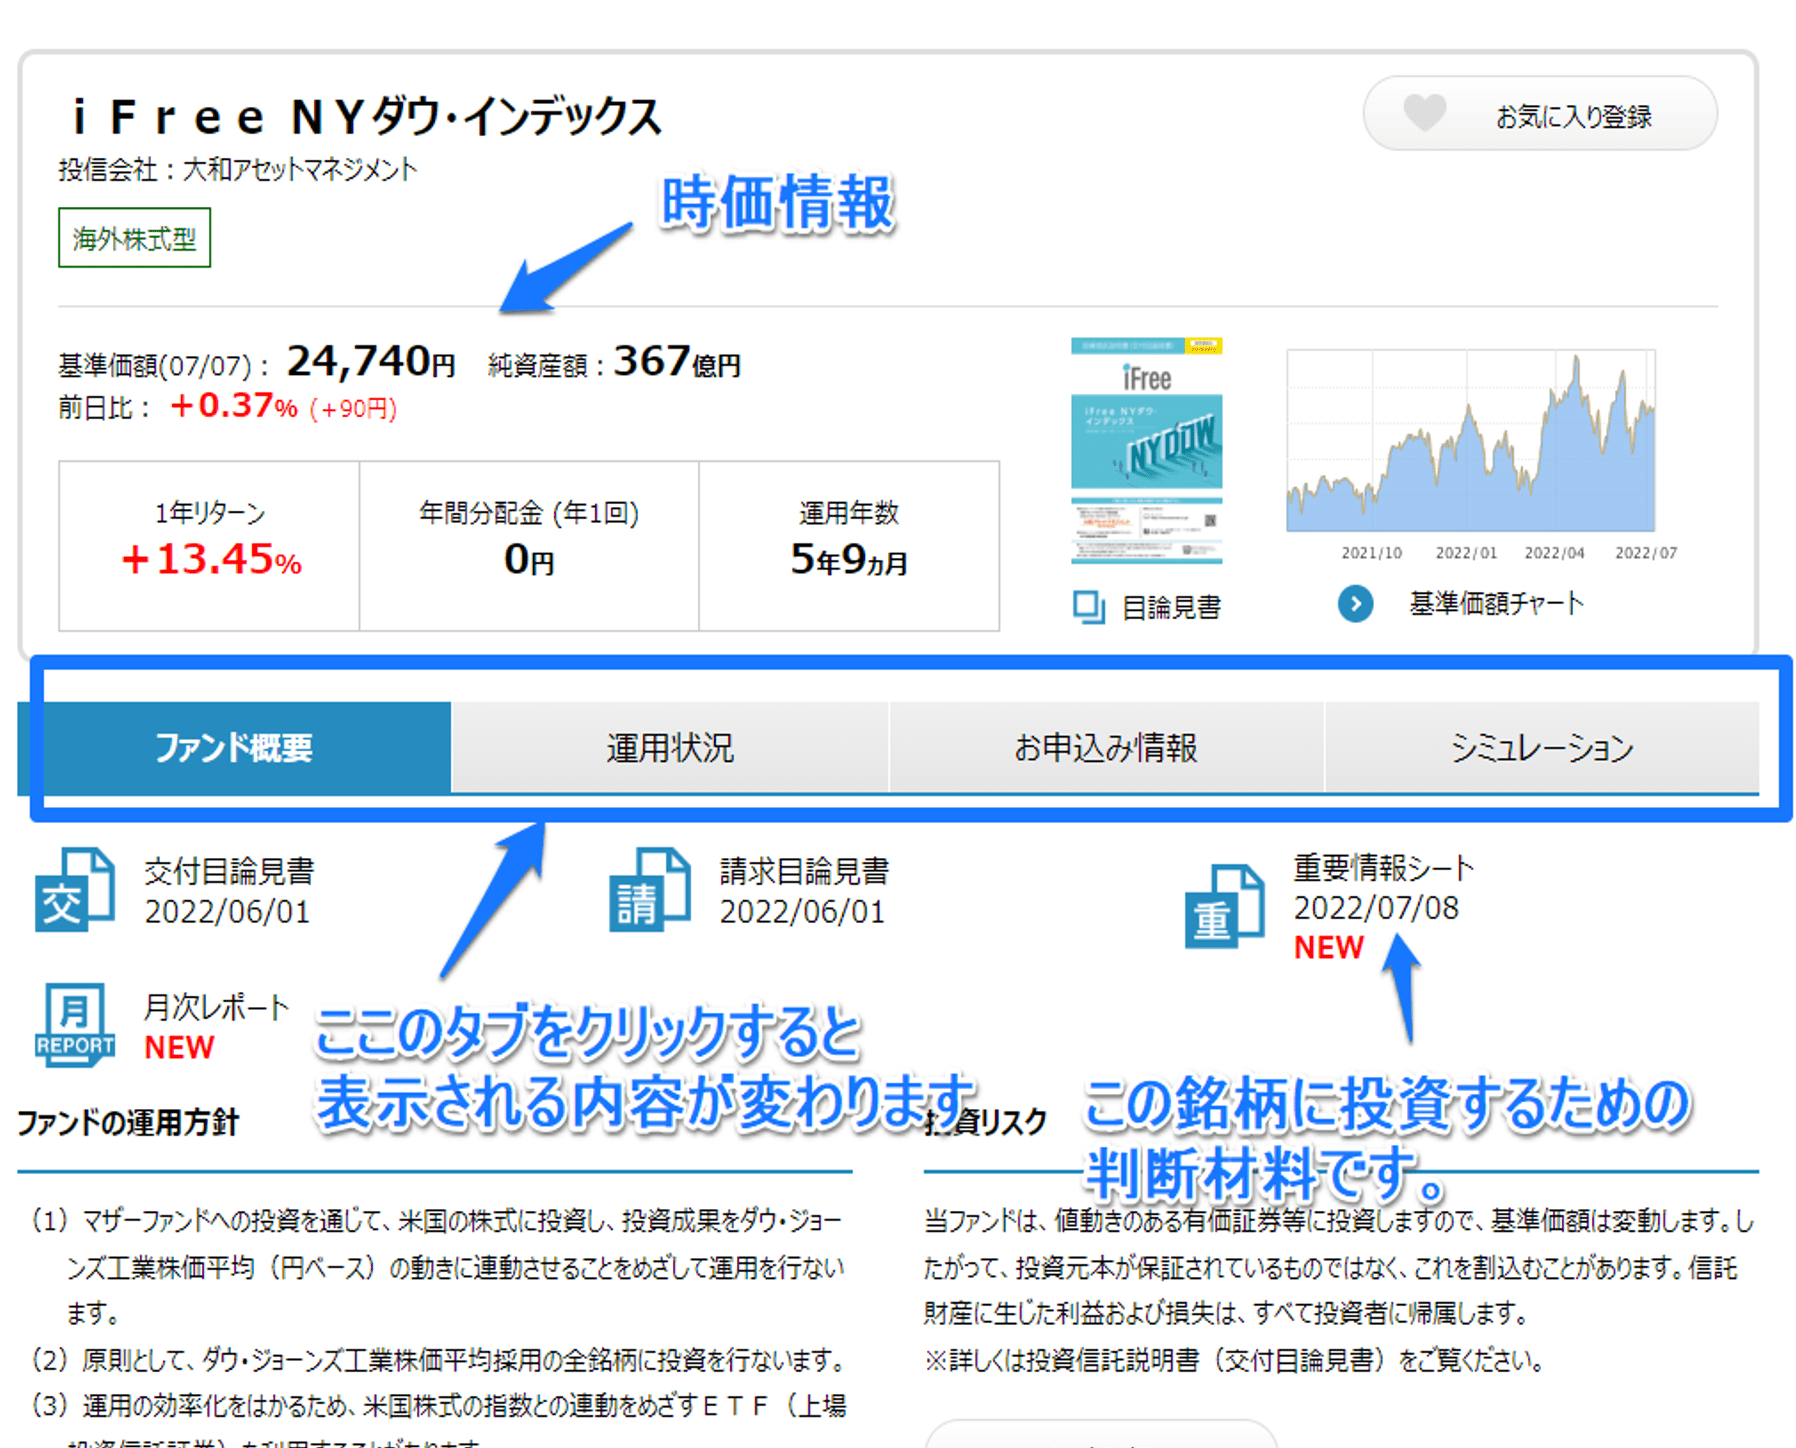Click the iFree NY DOW prospectus thumbnail
Viewport: 1796px width, 1448px height.
(x=1146, y=451)
